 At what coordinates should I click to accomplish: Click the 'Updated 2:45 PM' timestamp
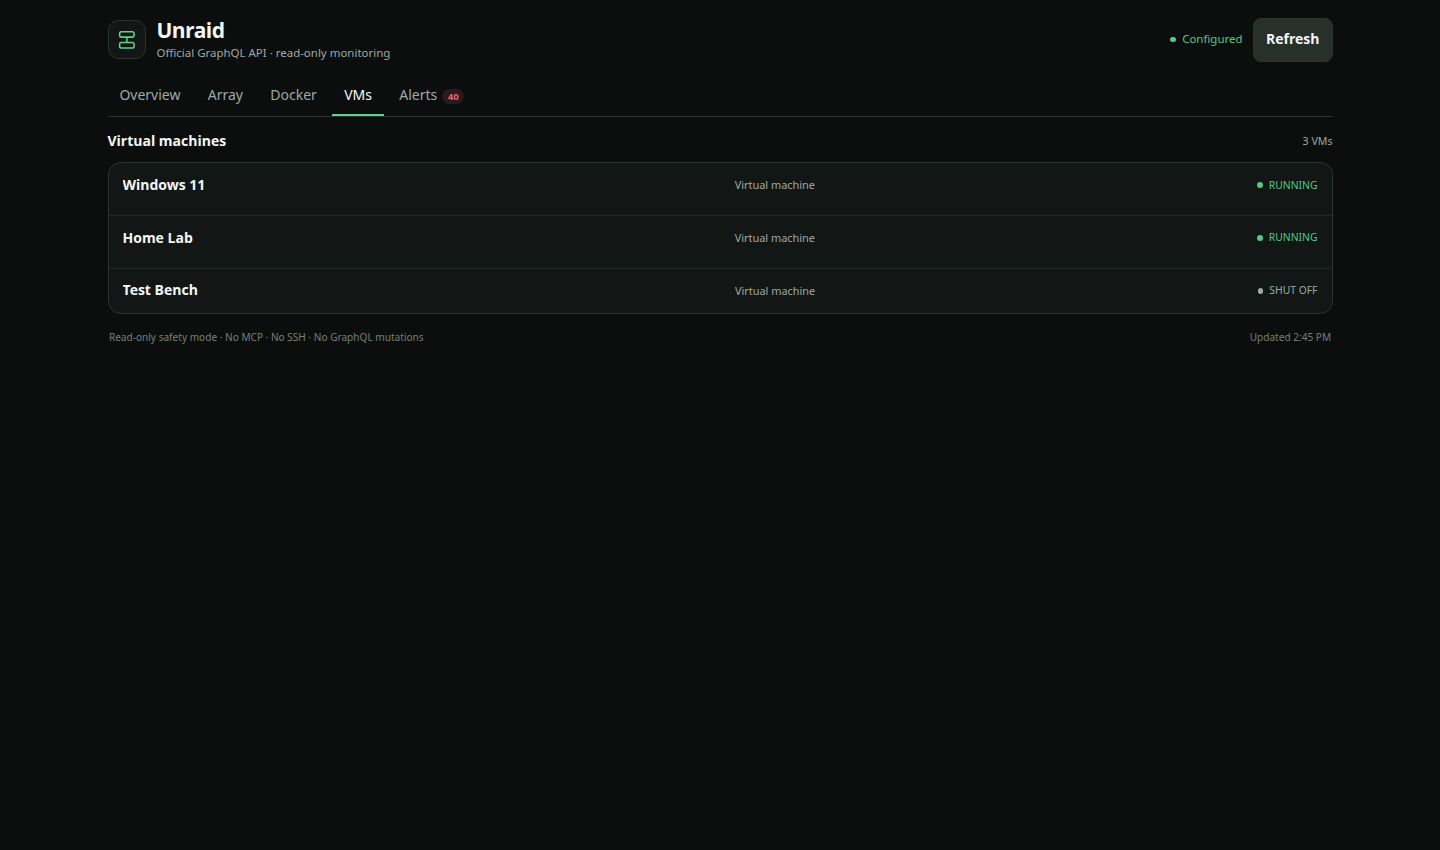coord(1290,337)
